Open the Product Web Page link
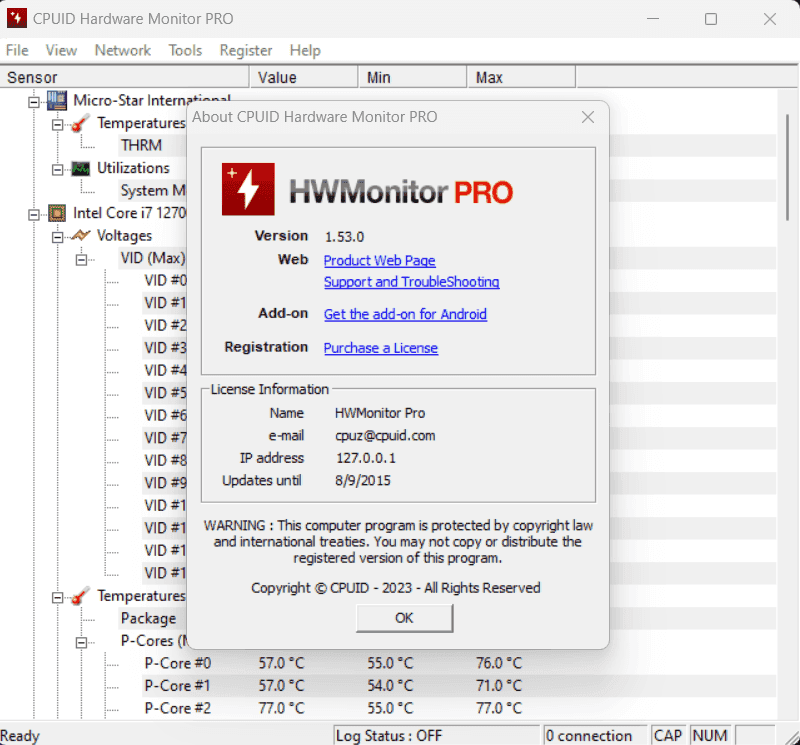Image resolution: width=800 pixels, height=745 pixels. point(380,261)
